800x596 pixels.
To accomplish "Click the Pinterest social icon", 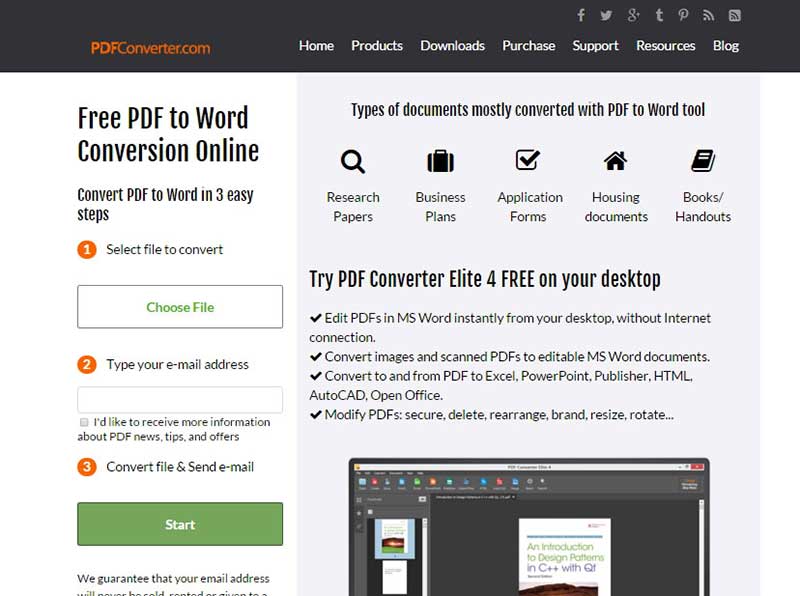I will point(684,15).
